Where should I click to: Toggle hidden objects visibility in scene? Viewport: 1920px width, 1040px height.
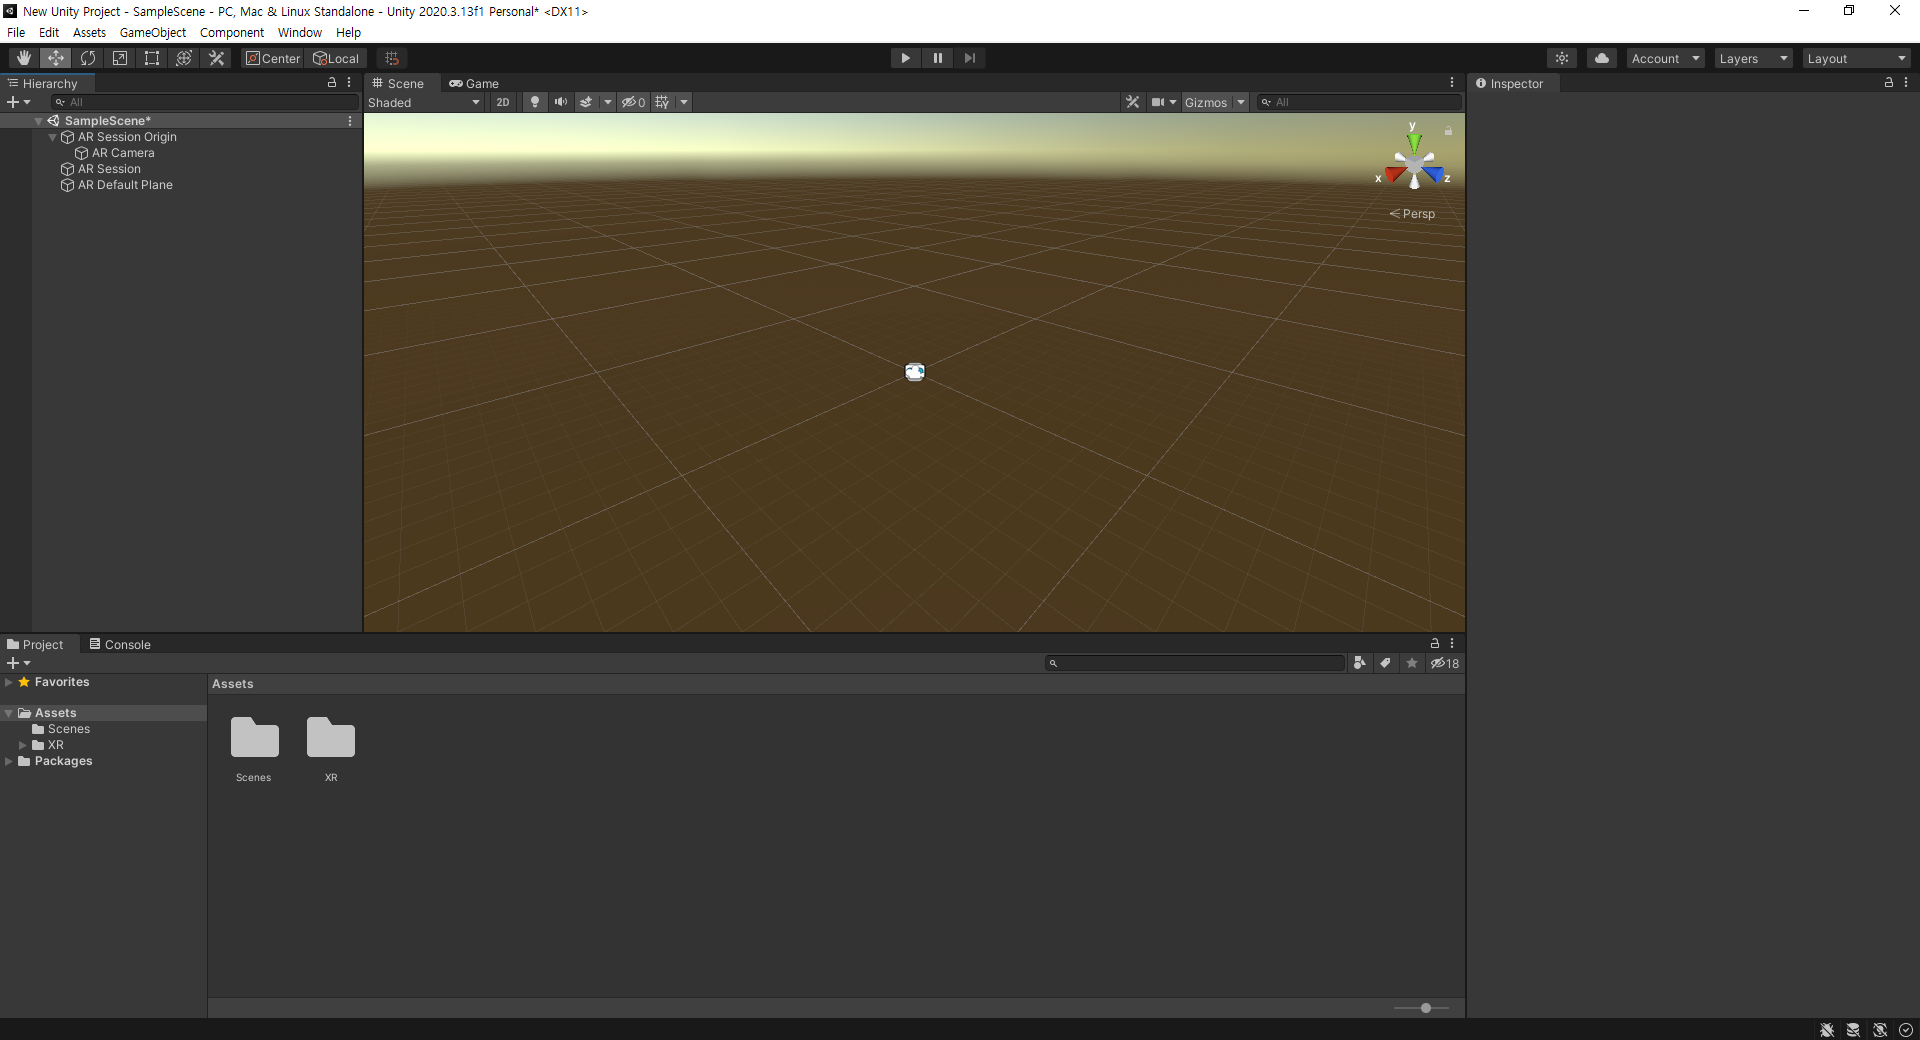pyautogui.click(x=633, y=102)
